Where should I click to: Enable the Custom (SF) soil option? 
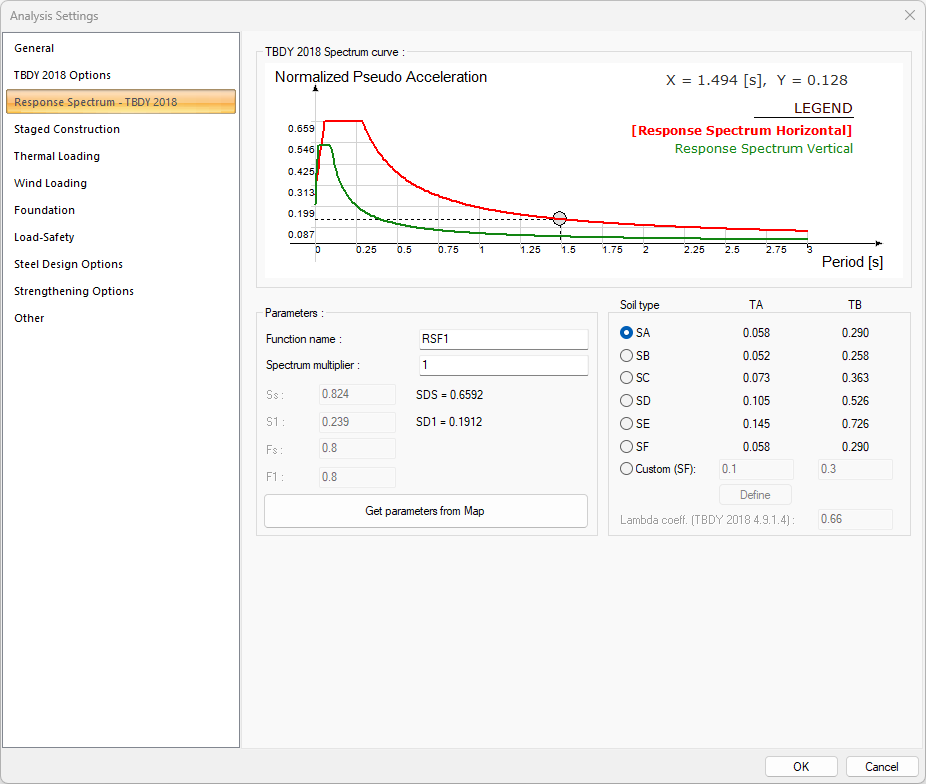click(x=627, y=469)
